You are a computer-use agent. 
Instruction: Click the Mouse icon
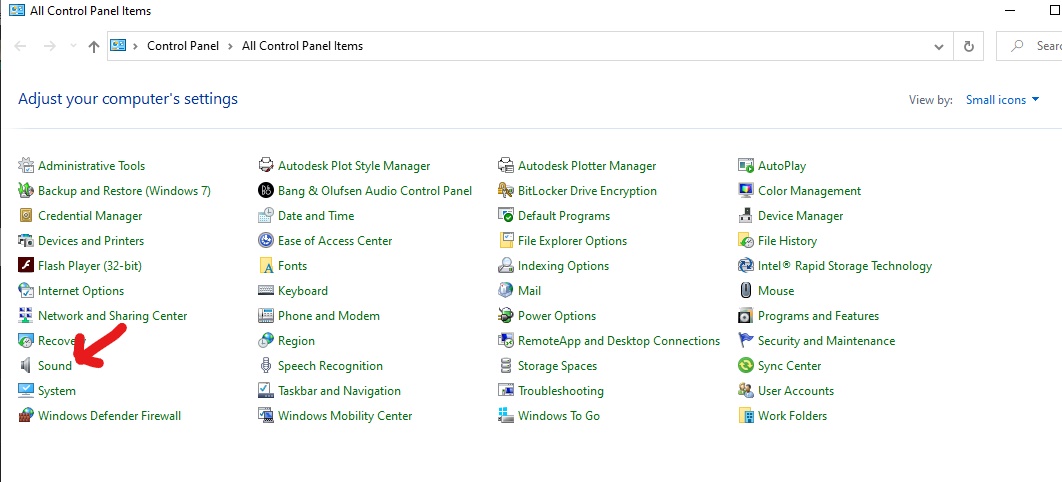(746, 291)
